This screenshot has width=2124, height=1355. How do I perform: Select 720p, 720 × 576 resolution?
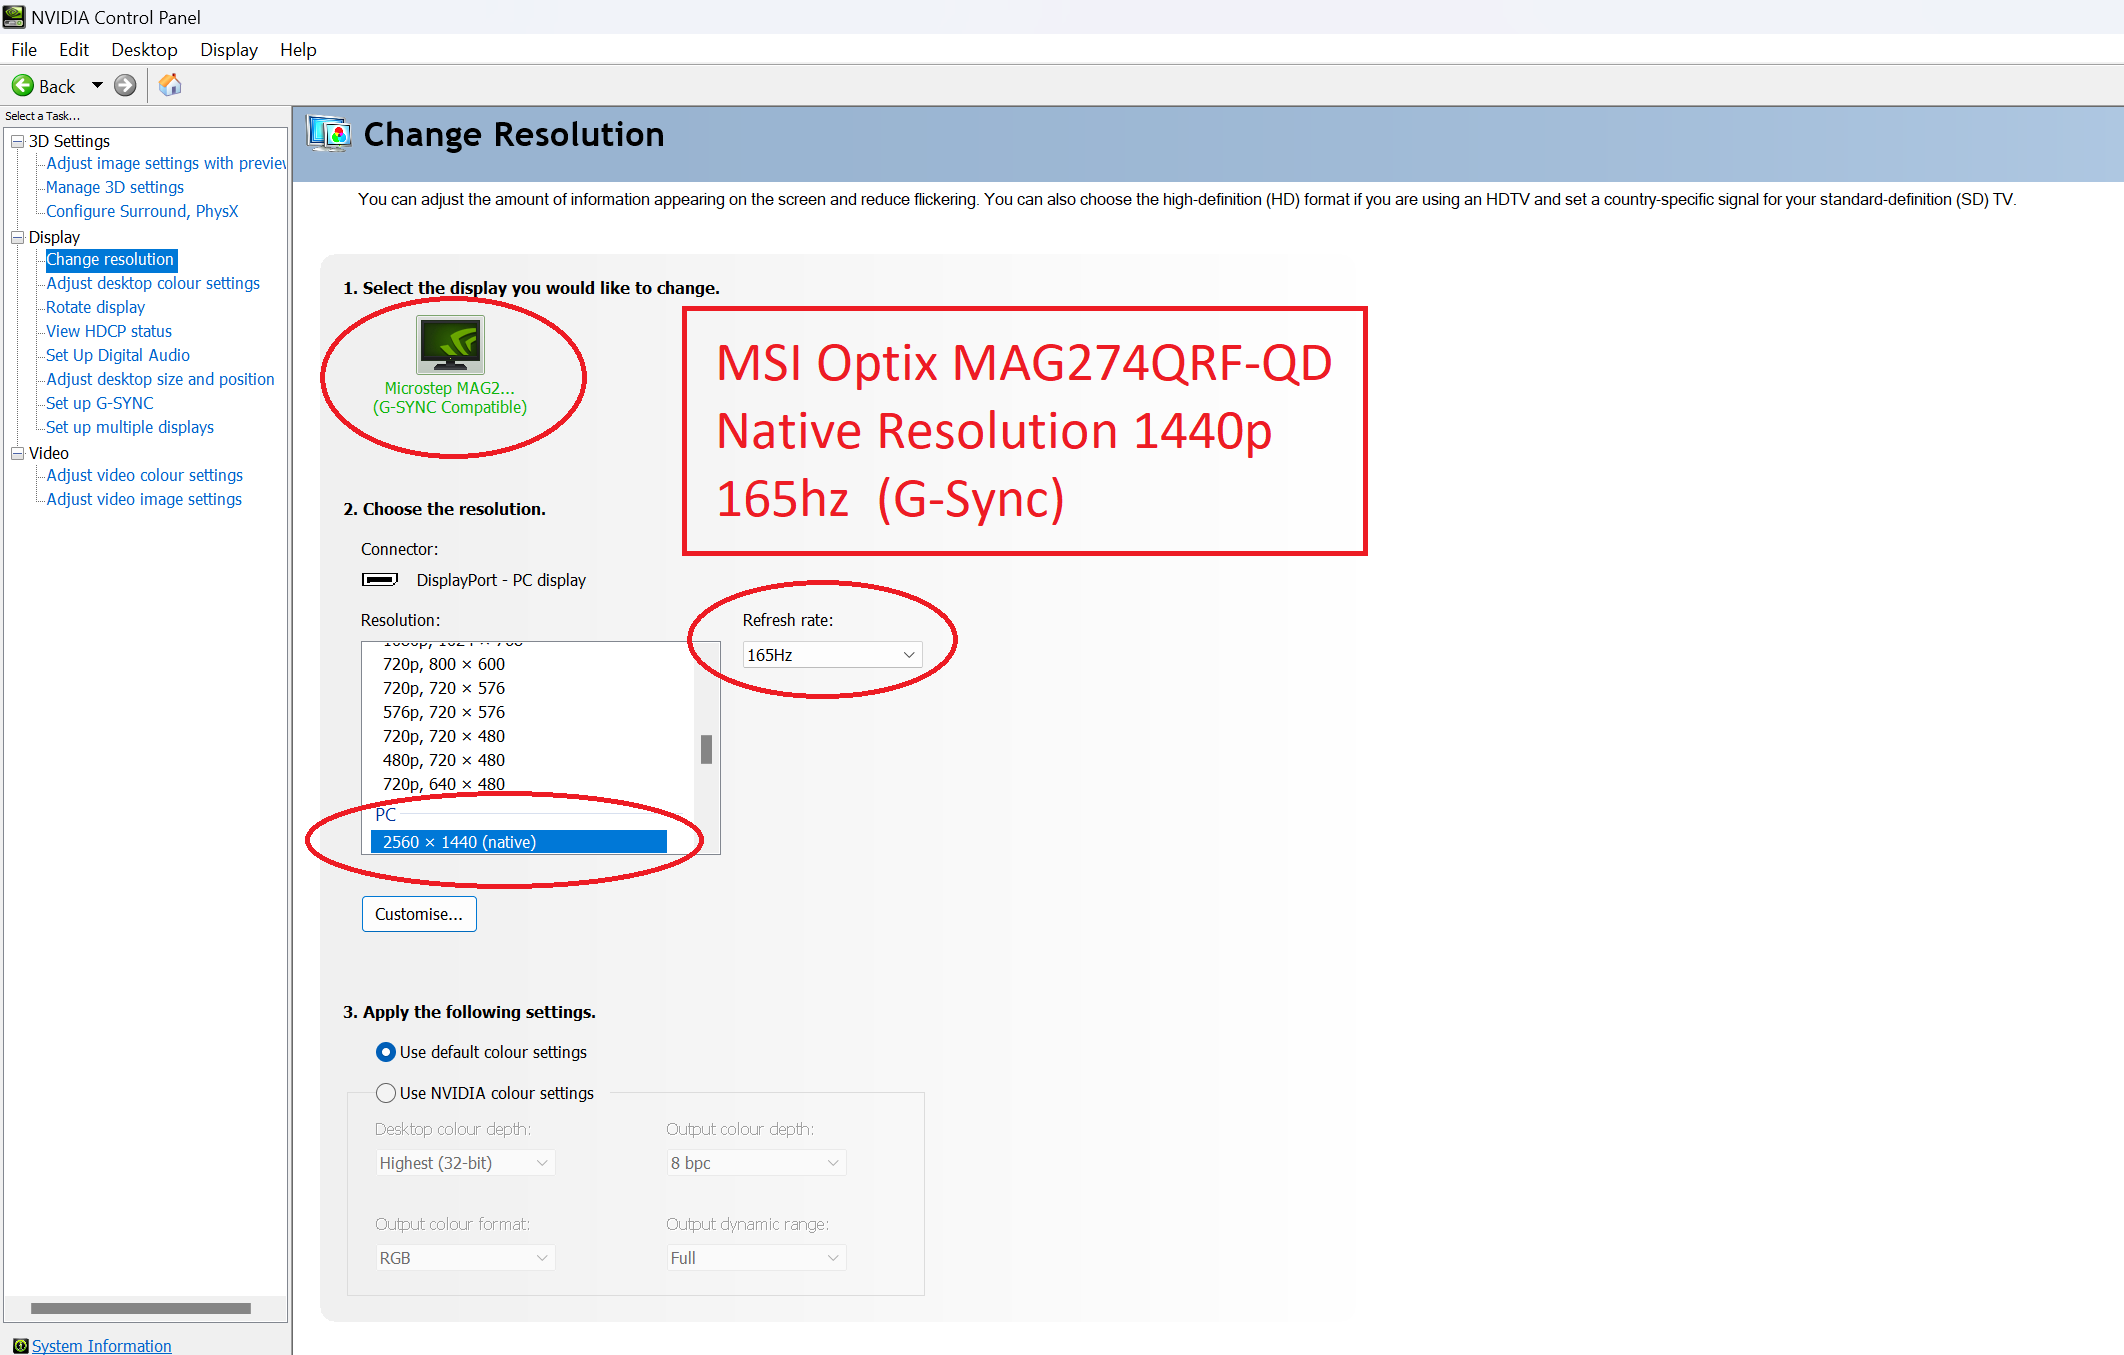pyautogui.click(x=444, y=688)
